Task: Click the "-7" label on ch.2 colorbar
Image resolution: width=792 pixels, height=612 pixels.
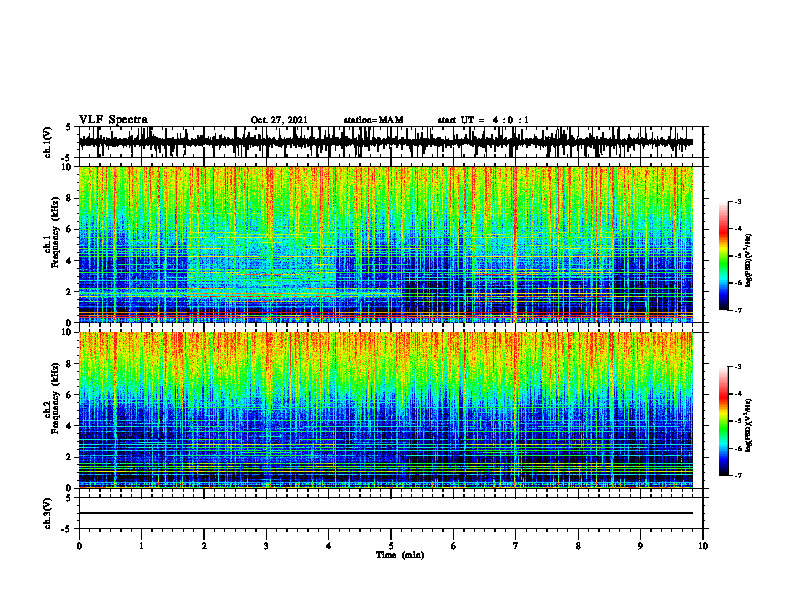Action: [738, 476]
